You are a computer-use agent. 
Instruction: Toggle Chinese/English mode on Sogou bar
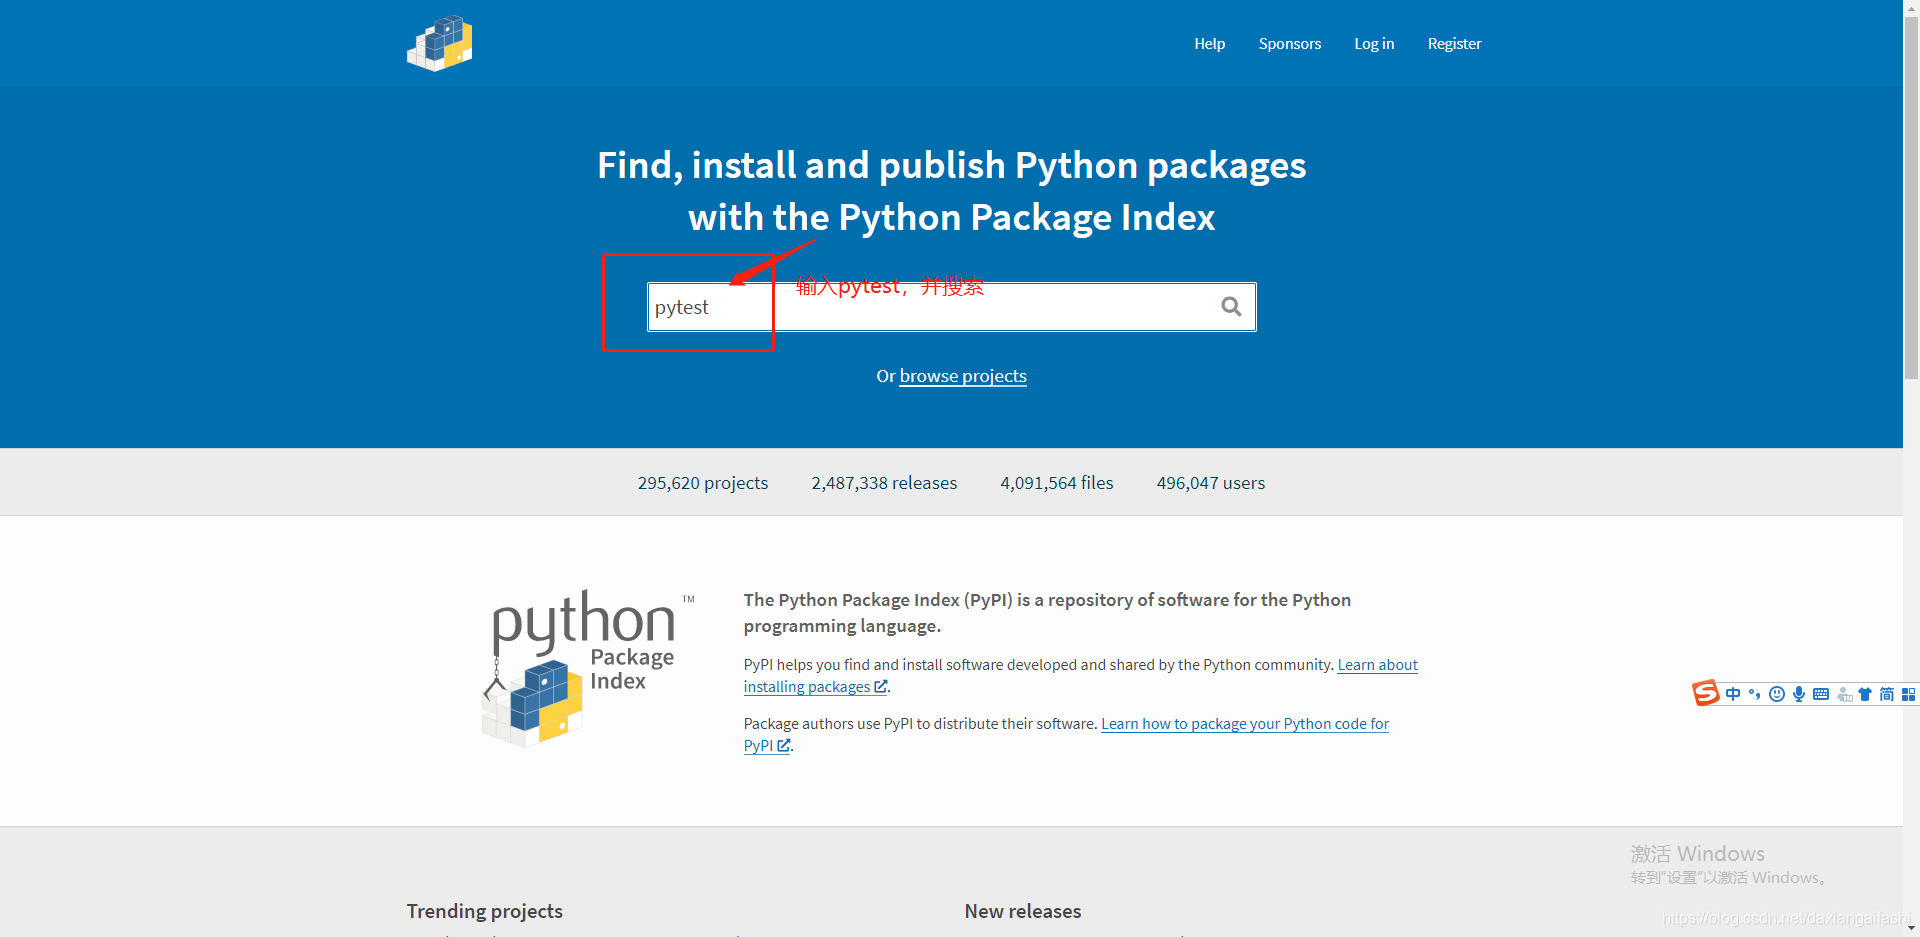1733,694
